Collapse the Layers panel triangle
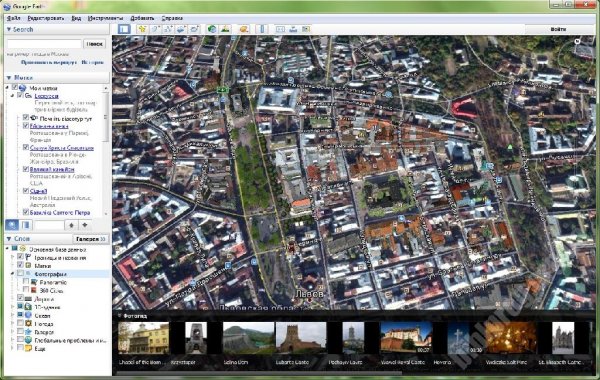600x380 pixels. click(x=8, y=239)
